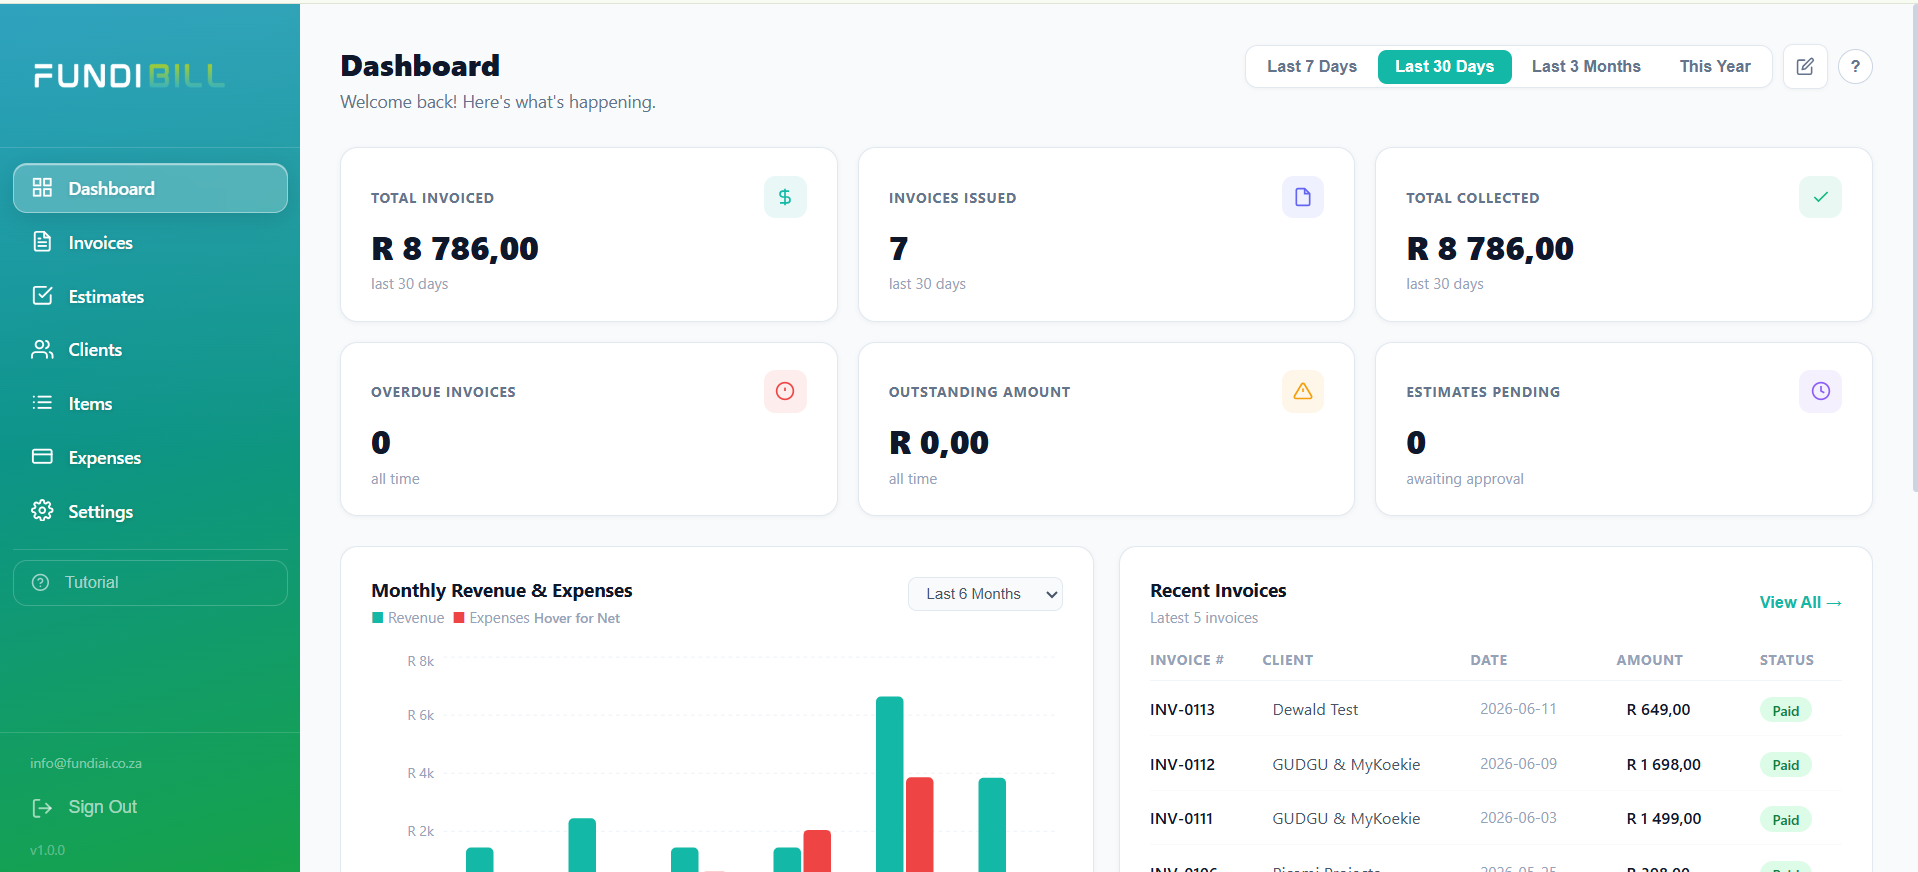Click date 2026-06-03
1918x872 pixels.
[x=1518, y=818]
